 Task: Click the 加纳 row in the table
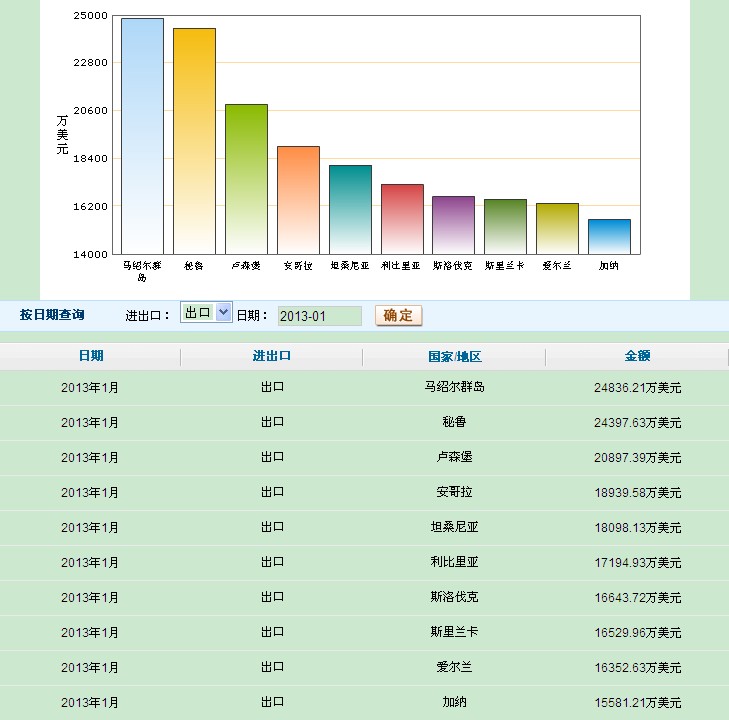point(454,702)
